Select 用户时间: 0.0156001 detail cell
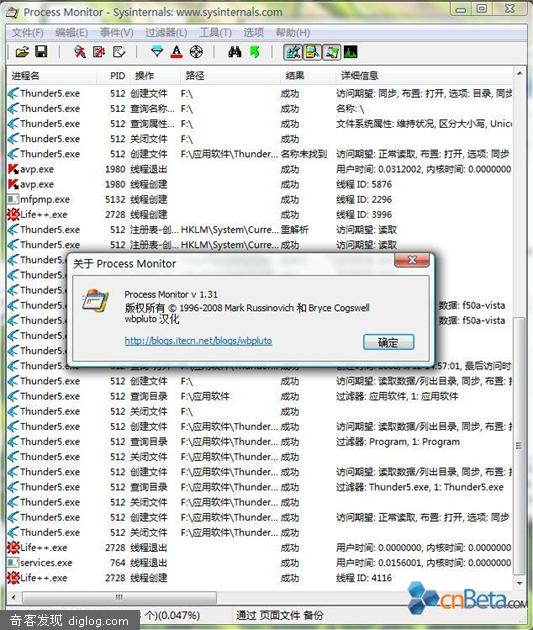533x630 pixels. tap(424, 562)
